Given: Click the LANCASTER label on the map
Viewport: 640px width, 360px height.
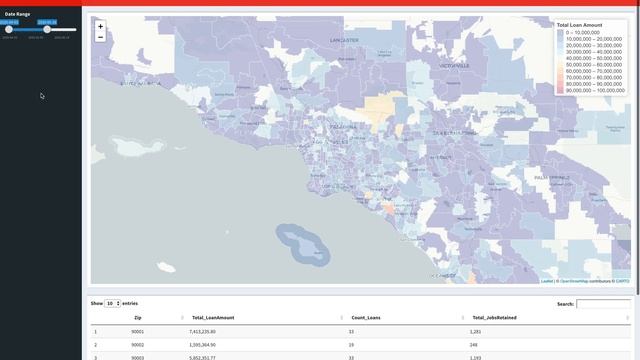Looking at the screenshot, I should point(344,40).
